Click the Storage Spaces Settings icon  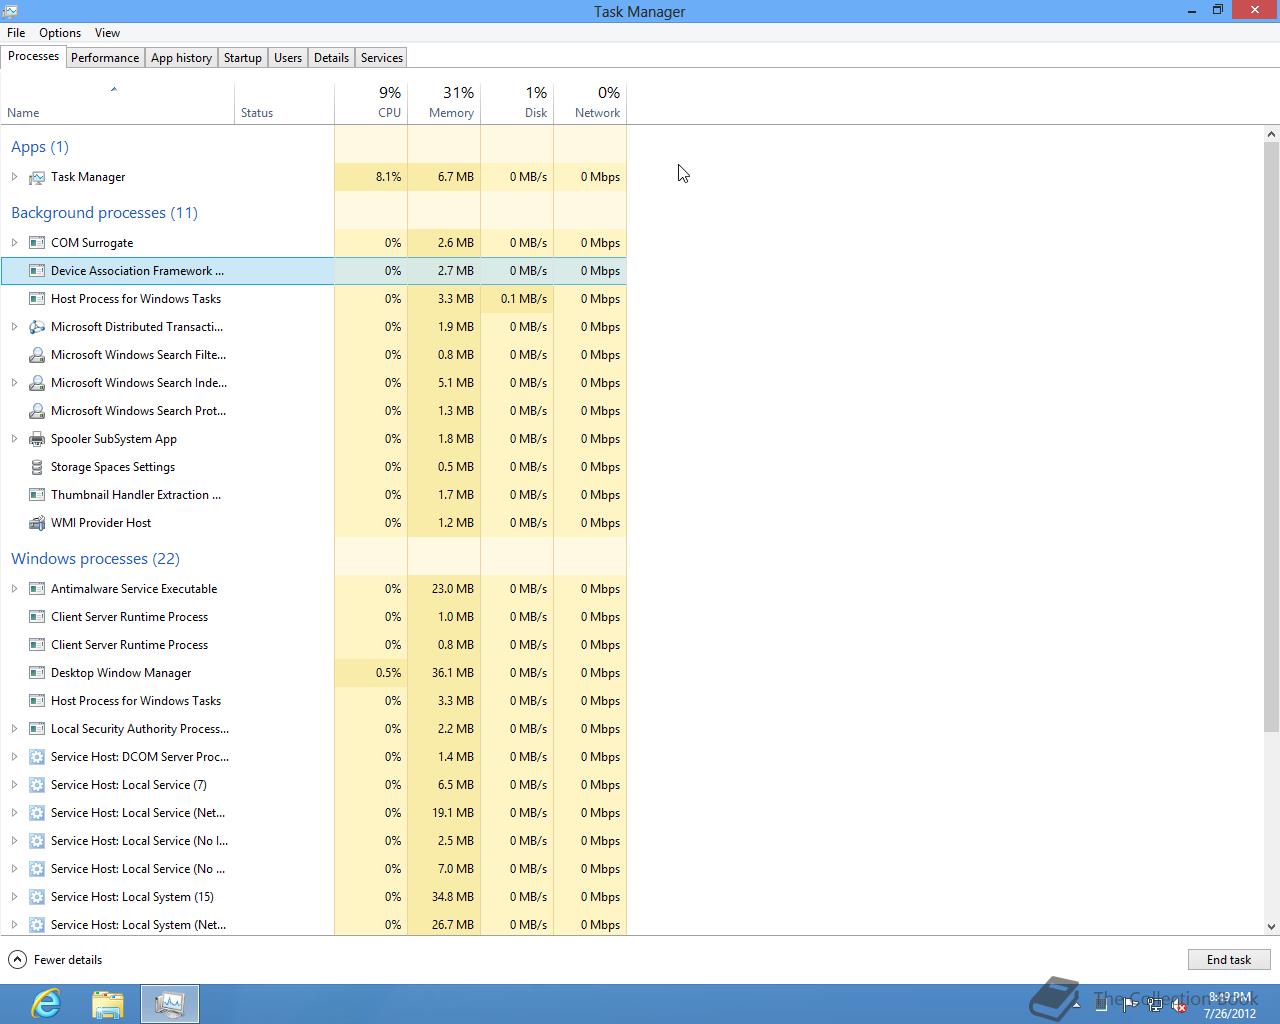coord(37,467)
